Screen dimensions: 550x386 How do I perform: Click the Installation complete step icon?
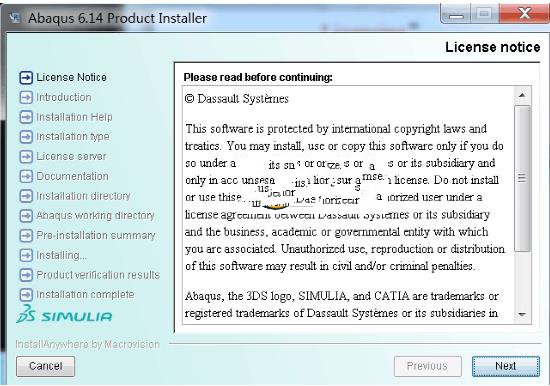point(26,295)
